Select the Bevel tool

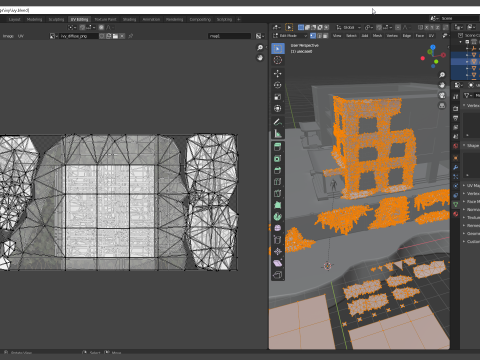[278, 170]
